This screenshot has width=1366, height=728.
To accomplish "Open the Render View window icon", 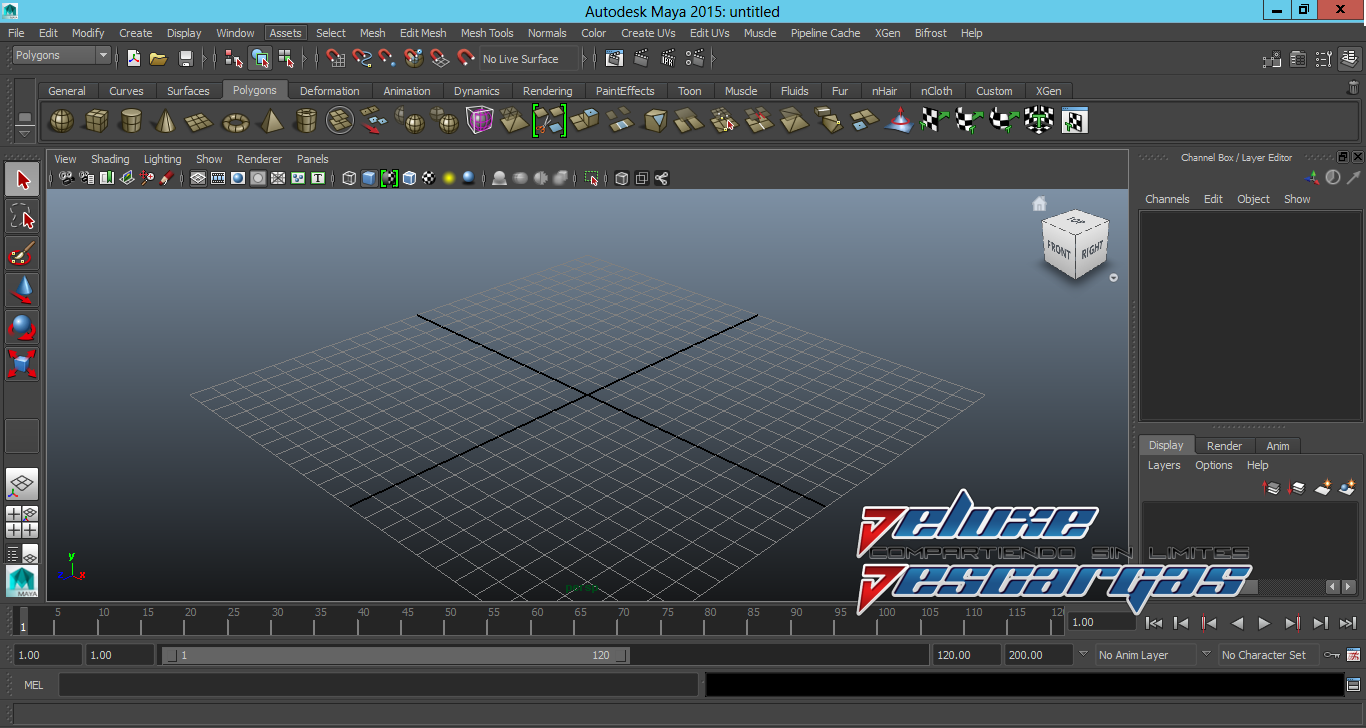I will (x=615, y=59).
